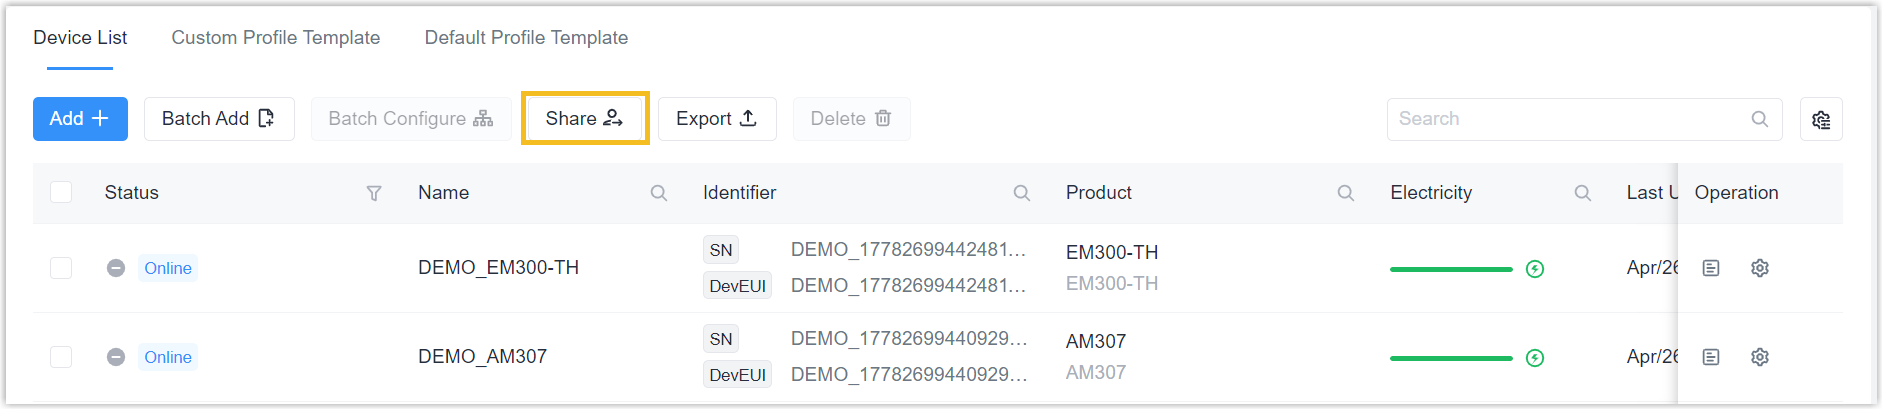Click the Name column search icon

pyautogui.click(x=659, y=193)
